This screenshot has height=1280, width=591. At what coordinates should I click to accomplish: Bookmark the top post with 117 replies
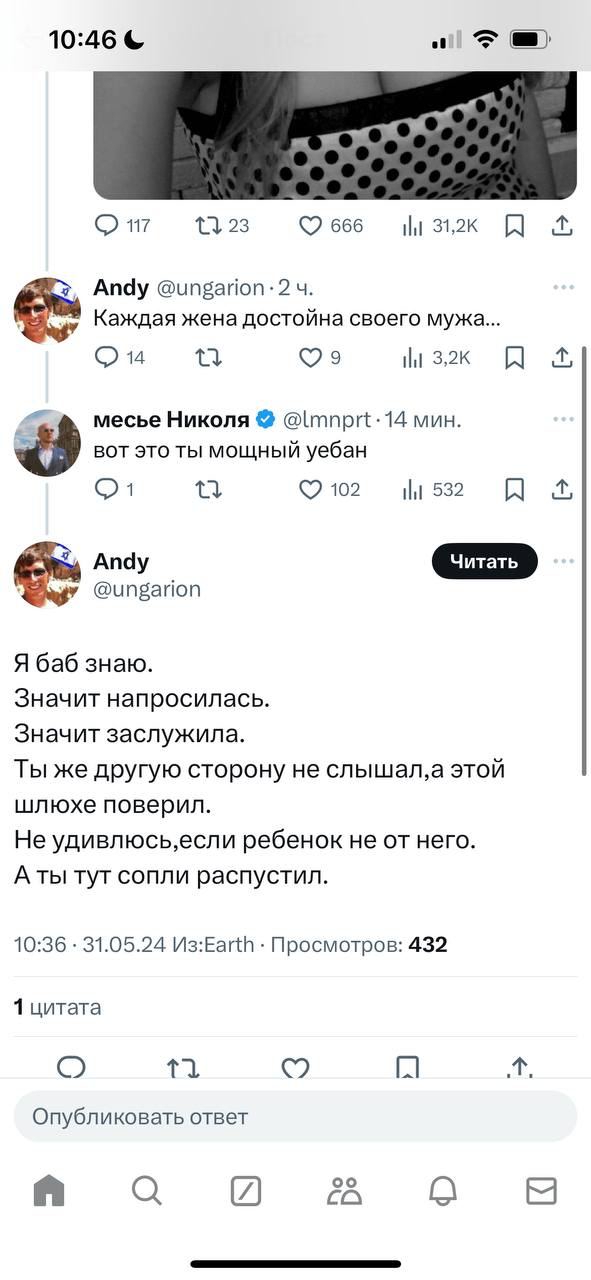point(514,226)
